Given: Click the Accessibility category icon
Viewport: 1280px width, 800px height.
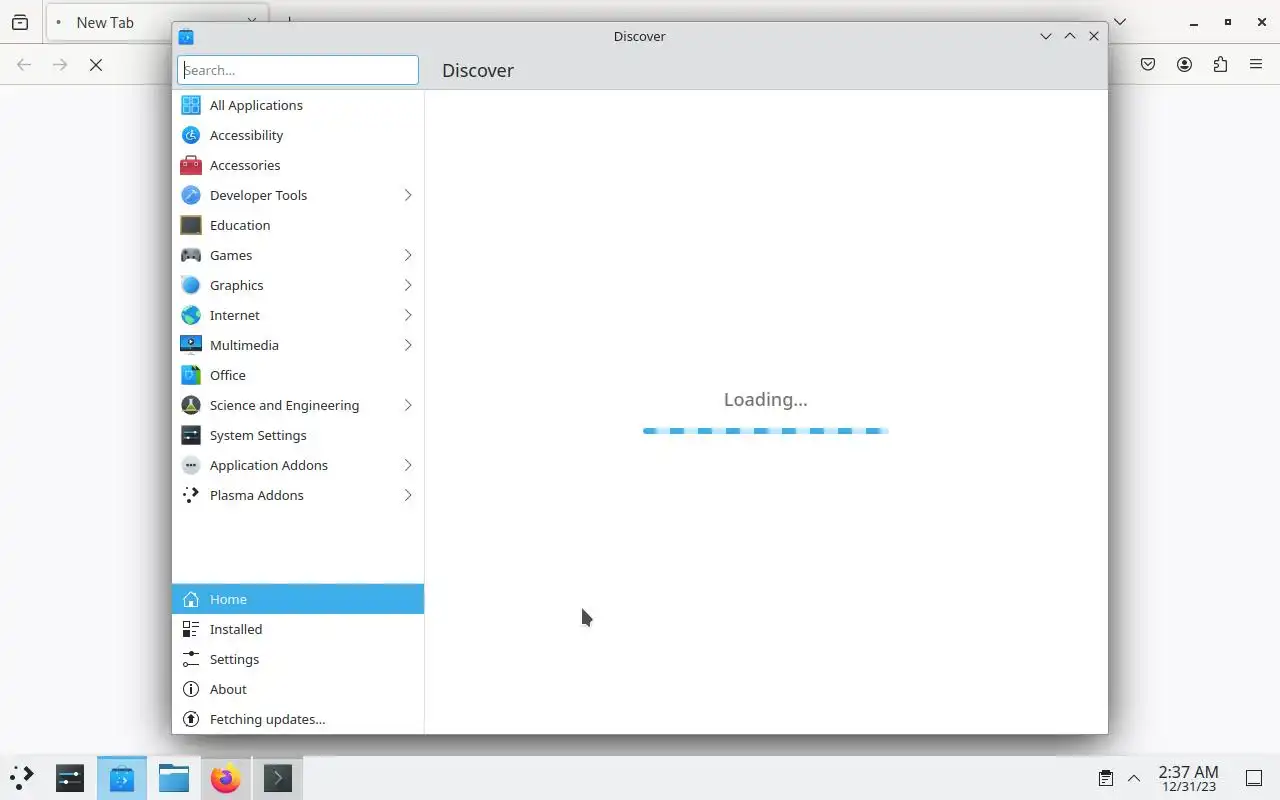Looking at the screenshot, I should [x=190, y=135].
